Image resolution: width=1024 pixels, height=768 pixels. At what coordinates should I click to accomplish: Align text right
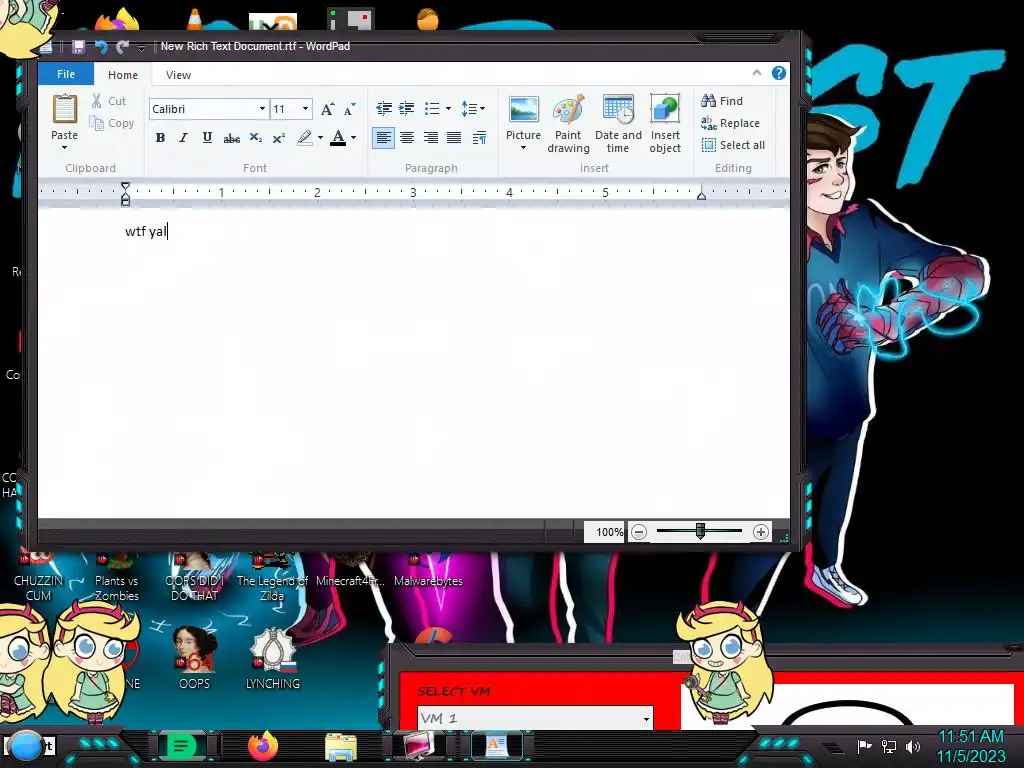[x=430, y=138]
